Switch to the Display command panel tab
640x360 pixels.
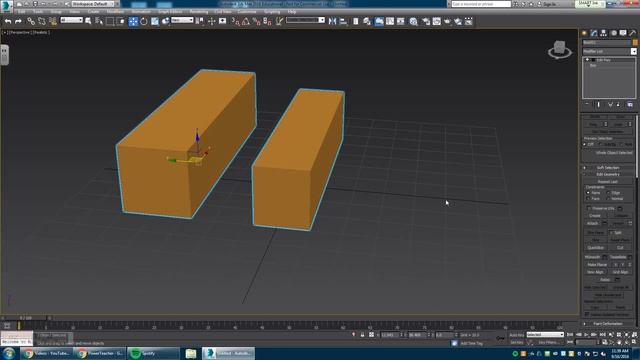[623, 33]
